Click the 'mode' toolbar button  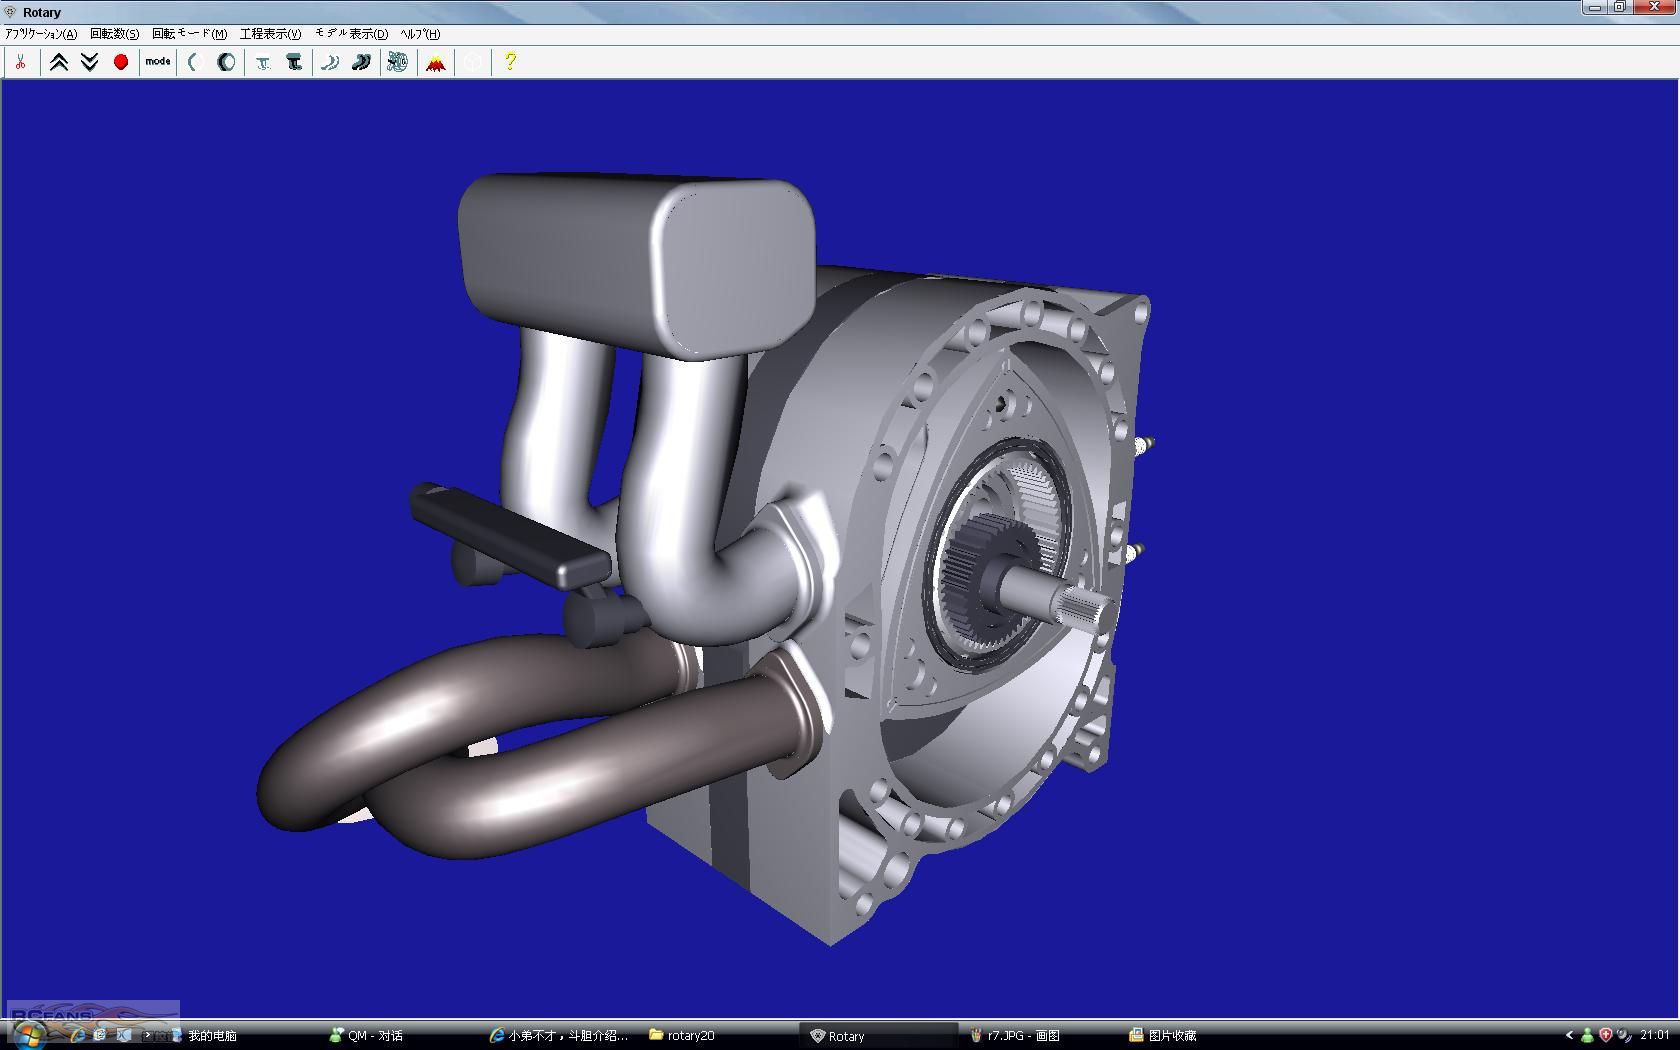[158, 62]
